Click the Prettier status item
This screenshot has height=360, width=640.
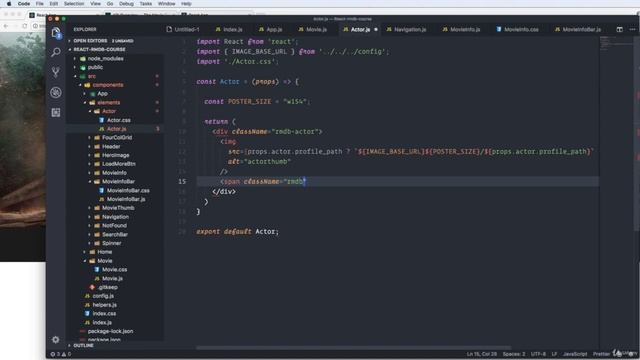(x=601, y=354)
